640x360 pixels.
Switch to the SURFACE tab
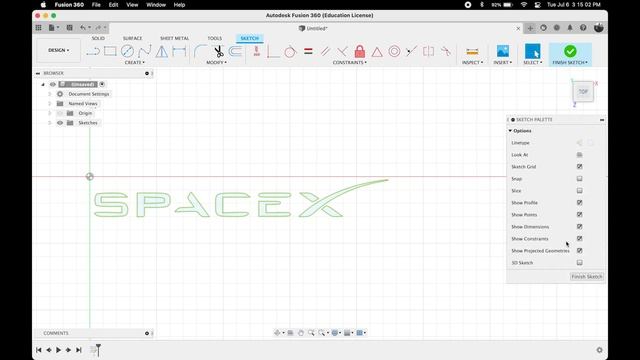[133, 38]
